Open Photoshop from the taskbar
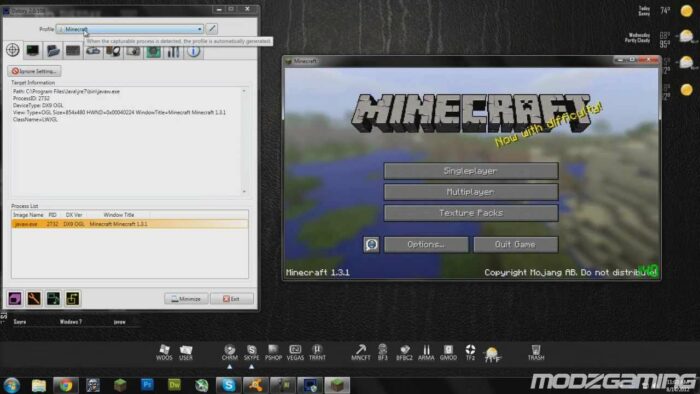This screenshot has width=700, height=394. pos(147,385)
